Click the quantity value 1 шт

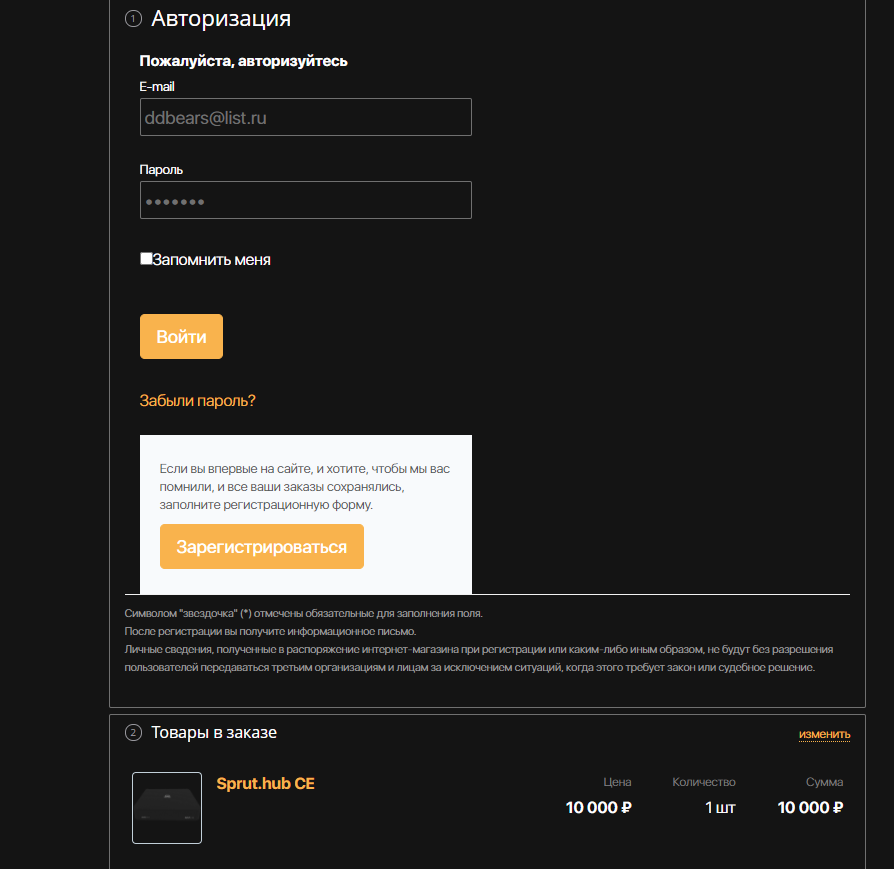tap(720, 807)
